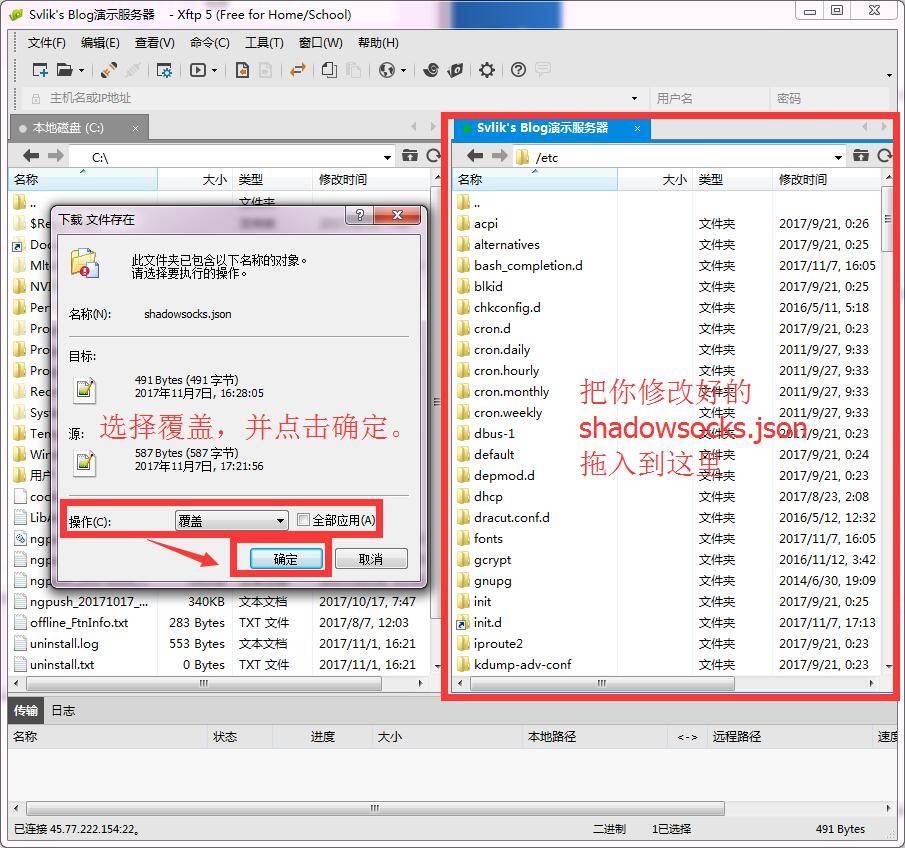
Task: Click the Copy pages toolbar icon
Action: click(x=329, y=70)
